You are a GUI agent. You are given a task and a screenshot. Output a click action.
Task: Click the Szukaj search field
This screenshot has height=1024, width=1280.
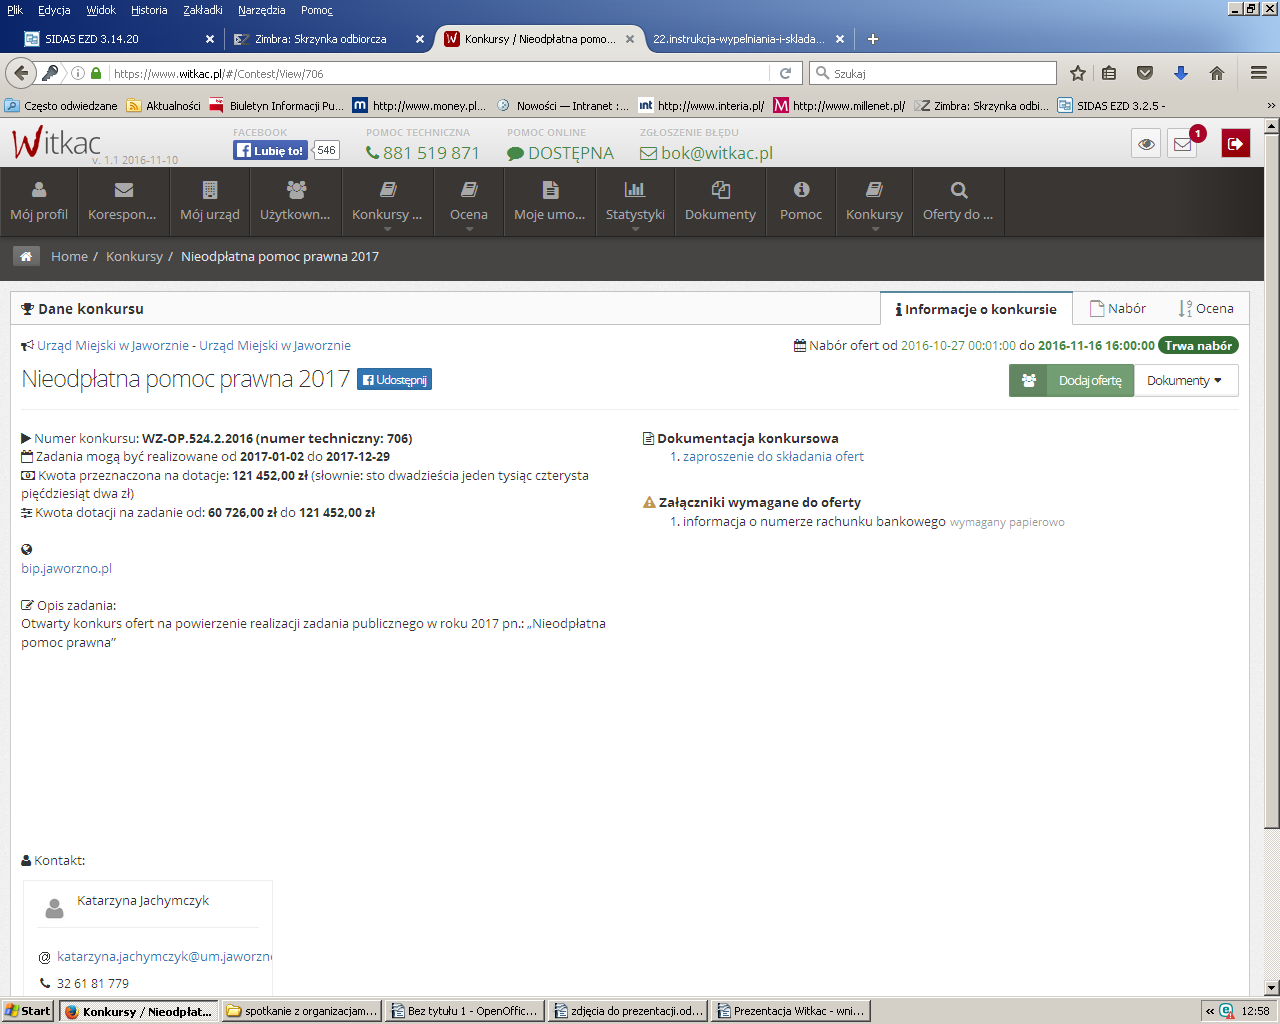(x=933, y=73)
